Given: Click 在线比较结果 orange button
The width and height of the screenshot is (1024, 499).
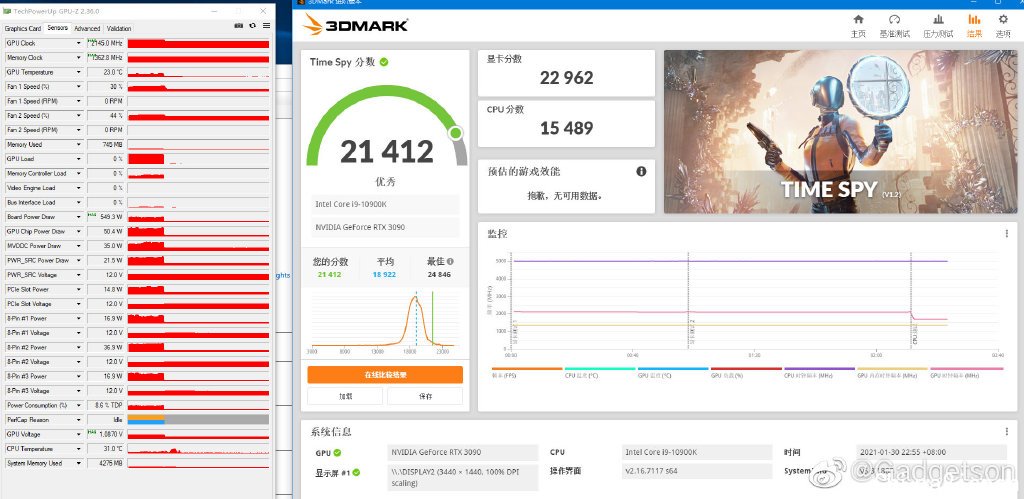Looking at the screenshot, I should [385, 375].
